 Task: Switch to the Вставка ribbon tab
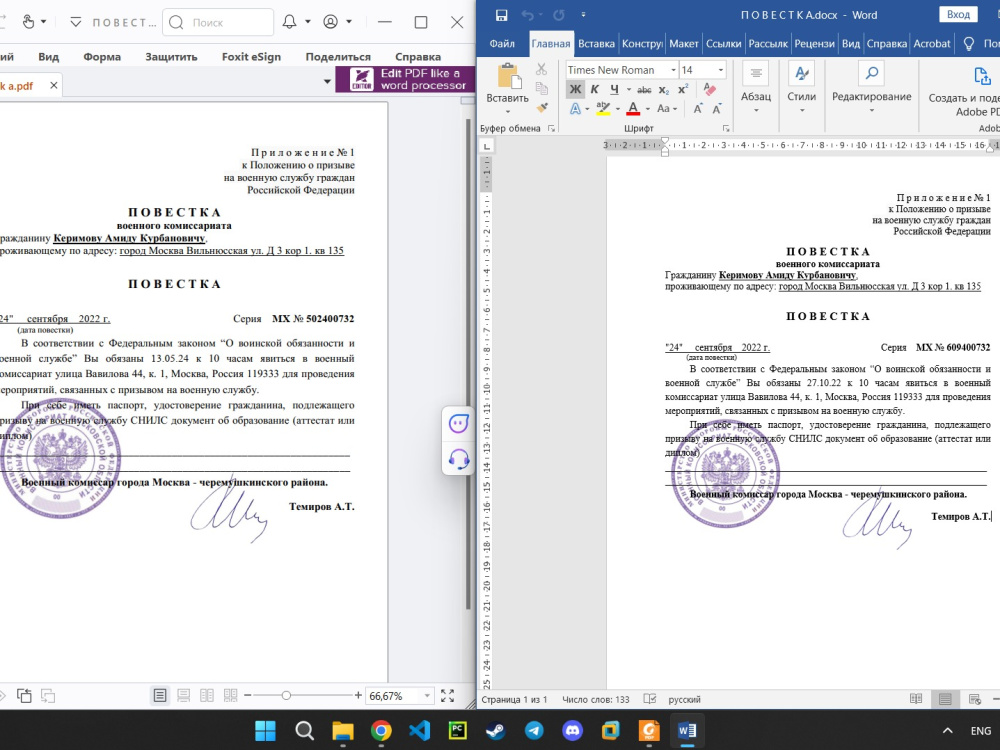pyautogui.click(x=596, y=44)
